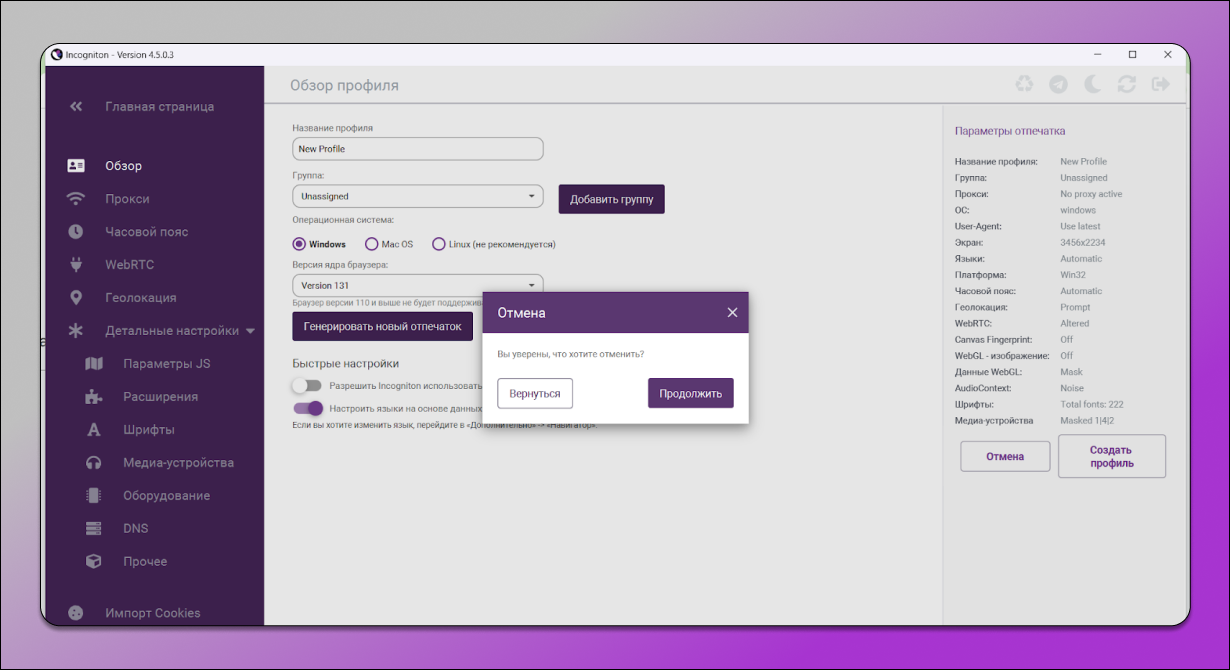This screenshot has height=670, width=1230.
Task: Go to Прокси in the sidebar
Action: 127,199
